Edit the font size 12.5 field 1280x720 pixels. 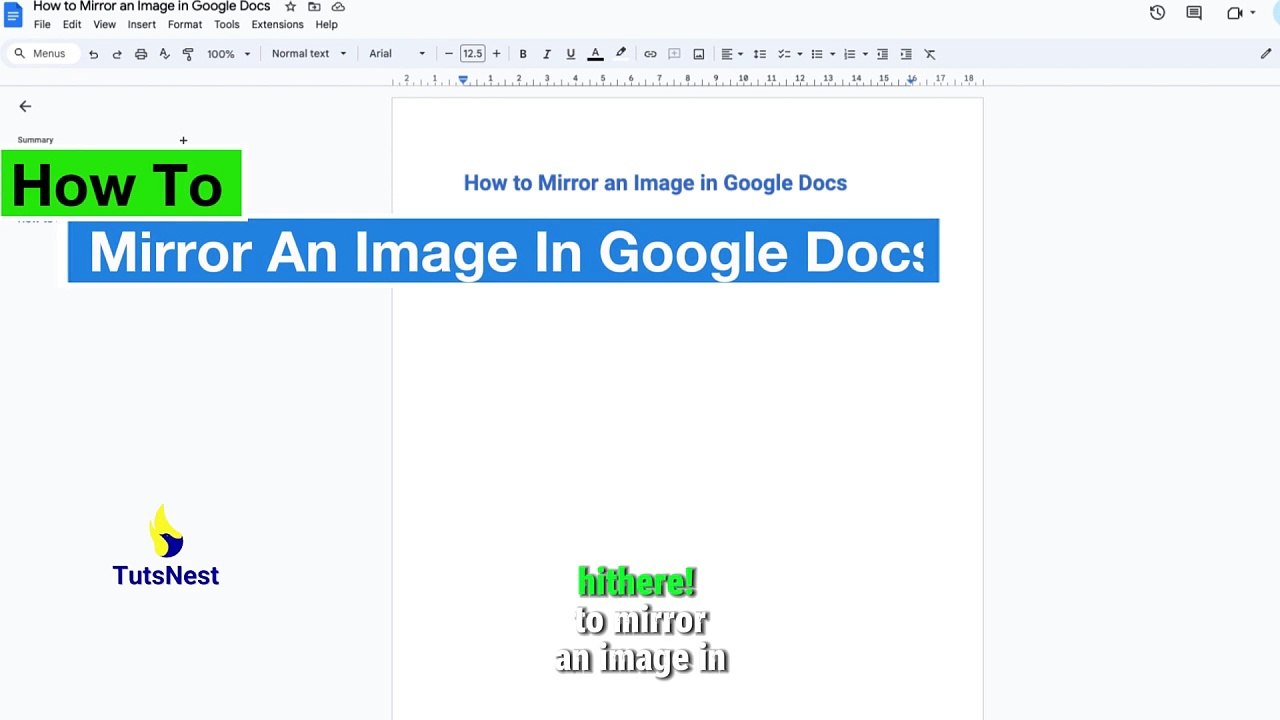(472, 54)
